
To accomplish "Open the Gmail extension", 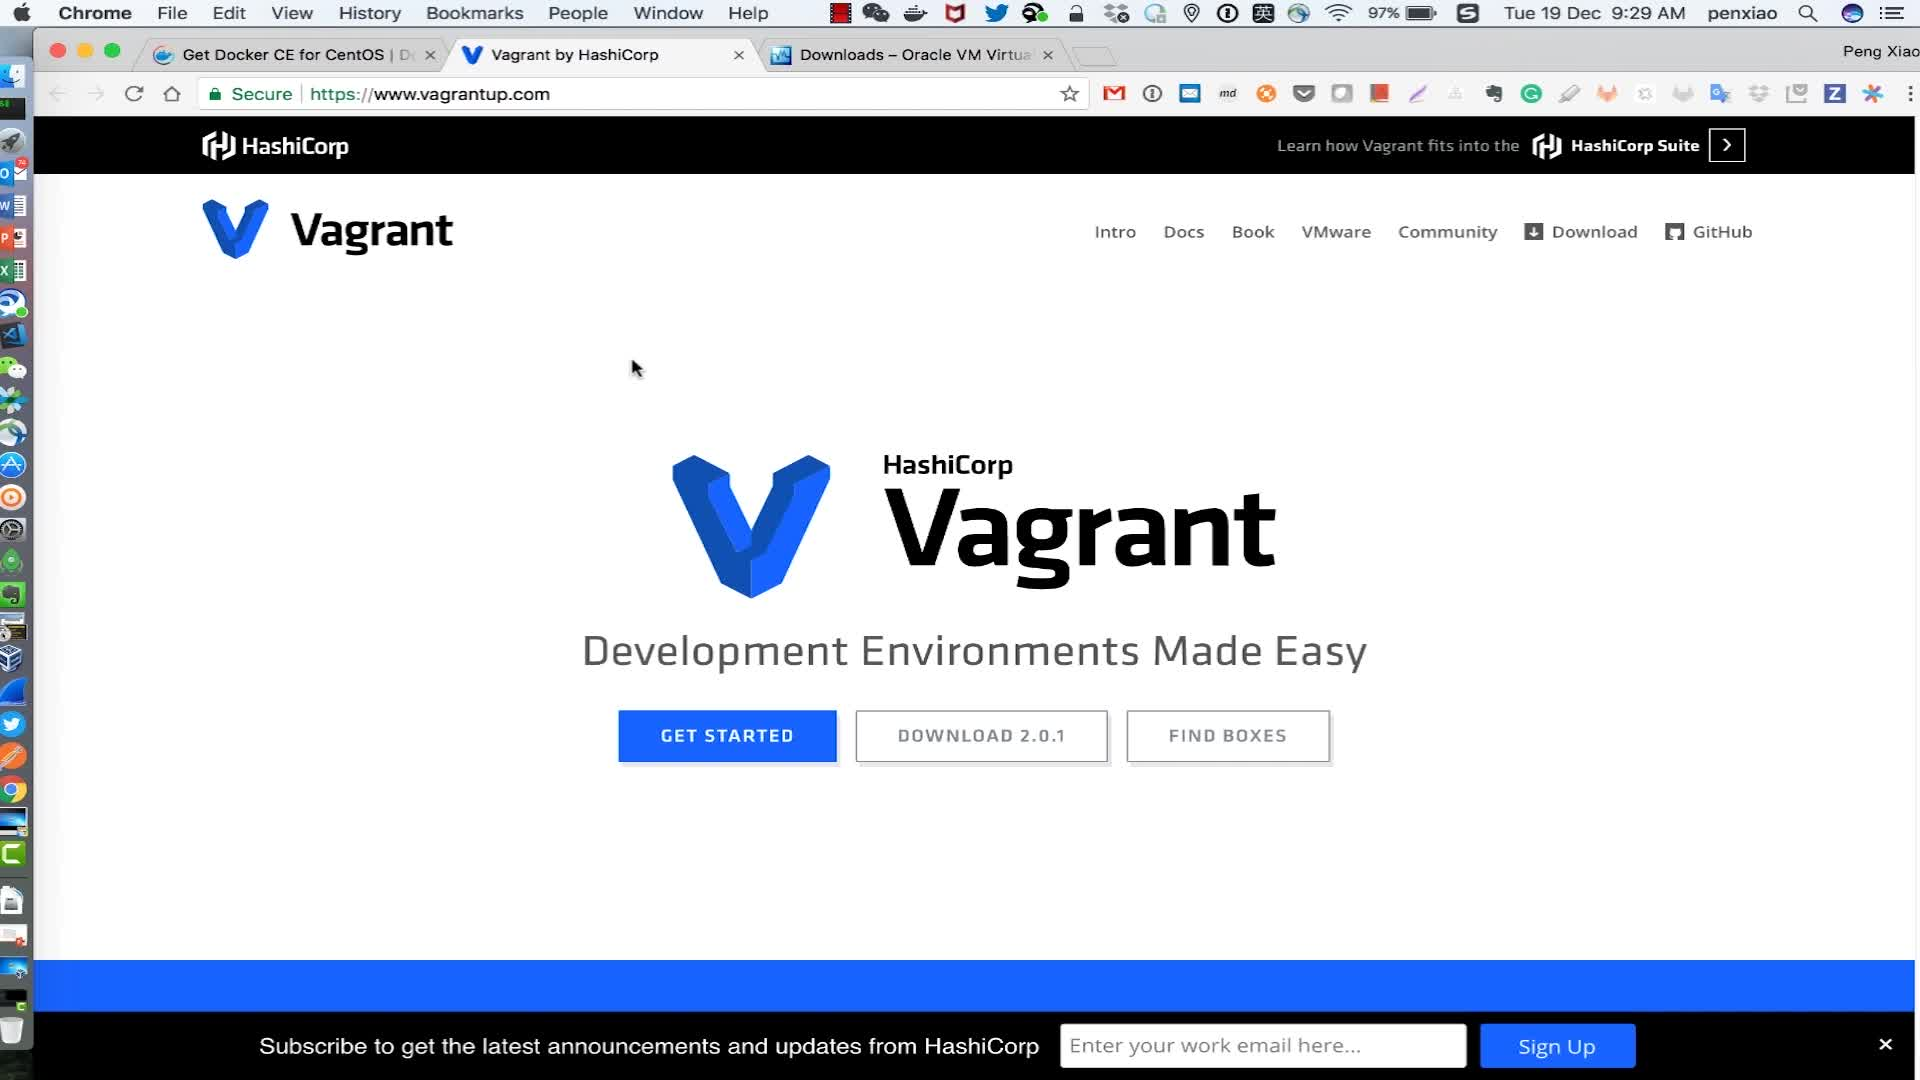I will pos(1114,93).
